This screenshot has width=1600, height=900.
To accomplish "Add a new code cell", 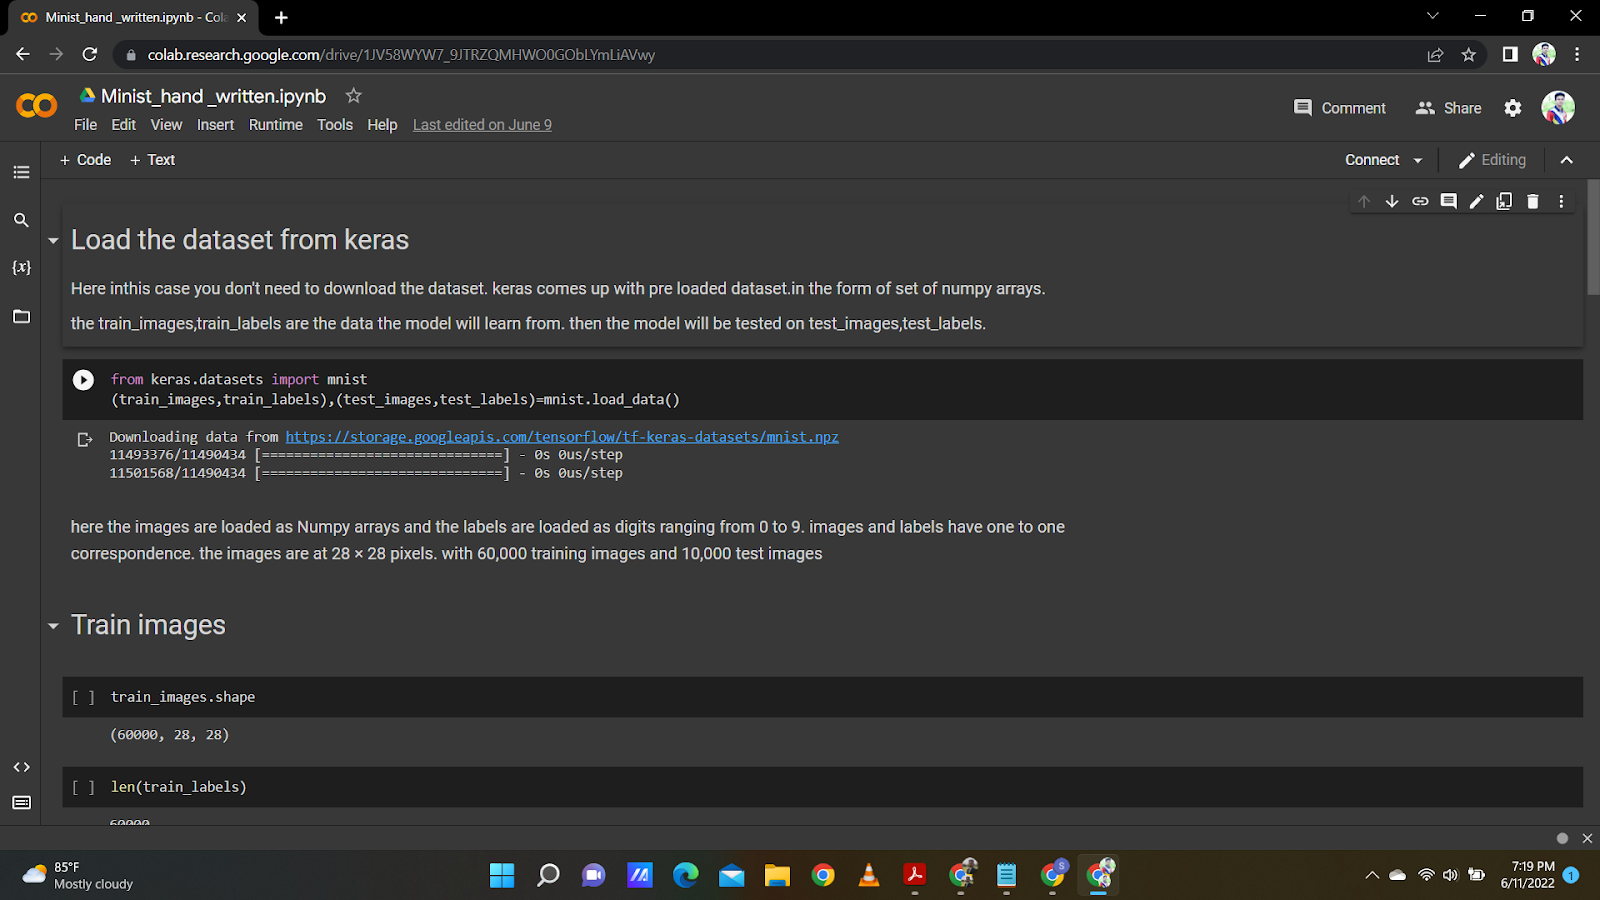I will pos(86,160).
